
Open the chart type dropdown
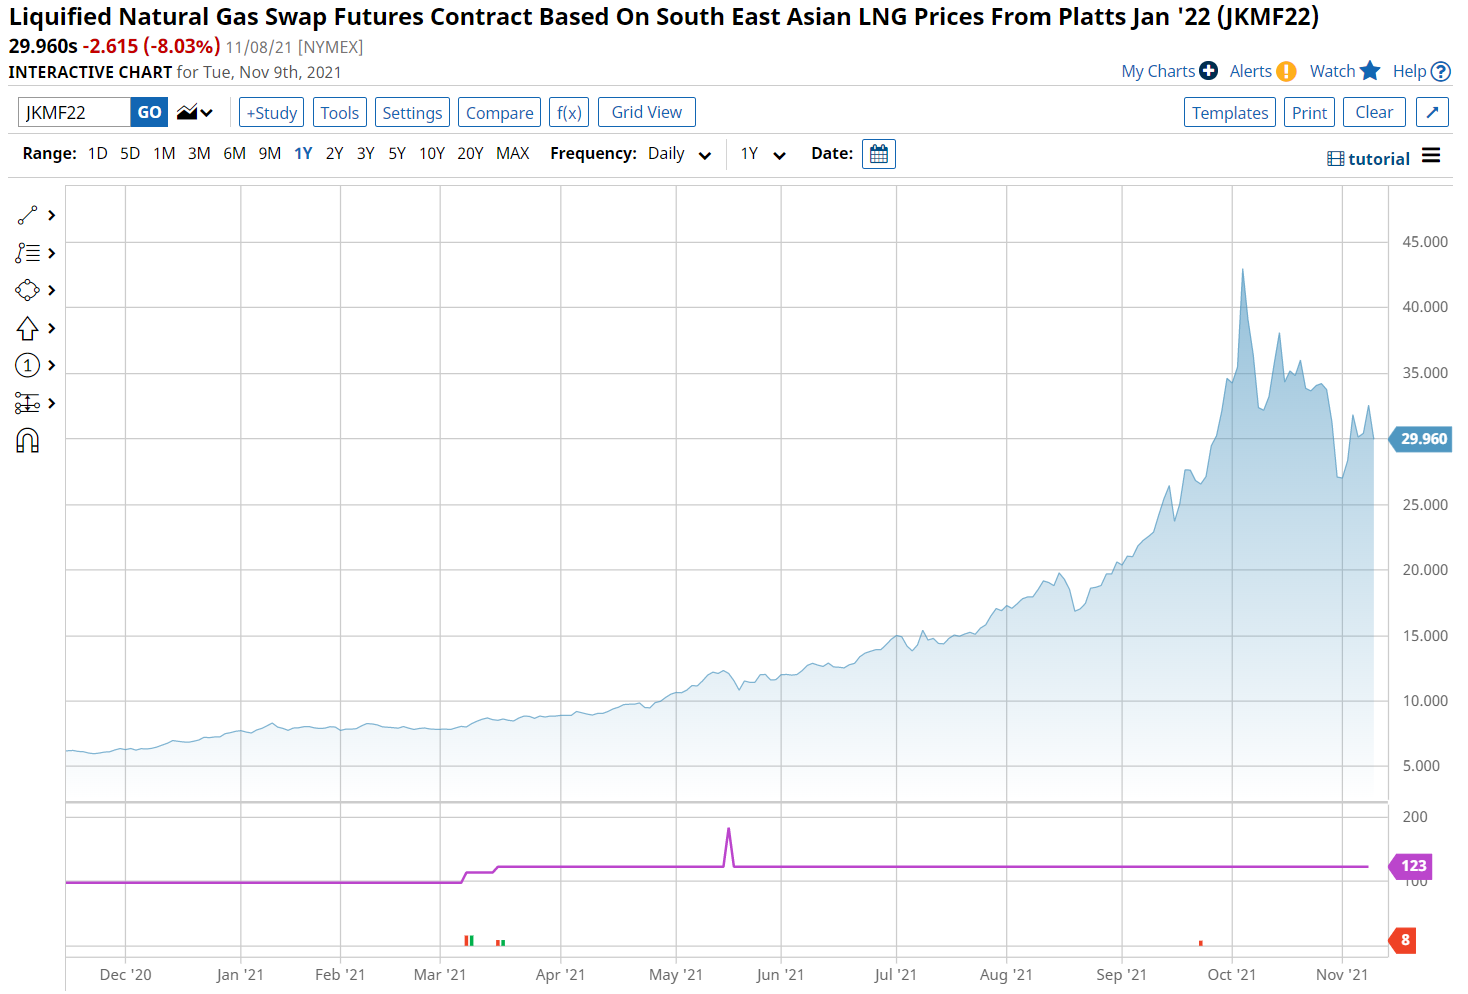[x=195, y=113]
